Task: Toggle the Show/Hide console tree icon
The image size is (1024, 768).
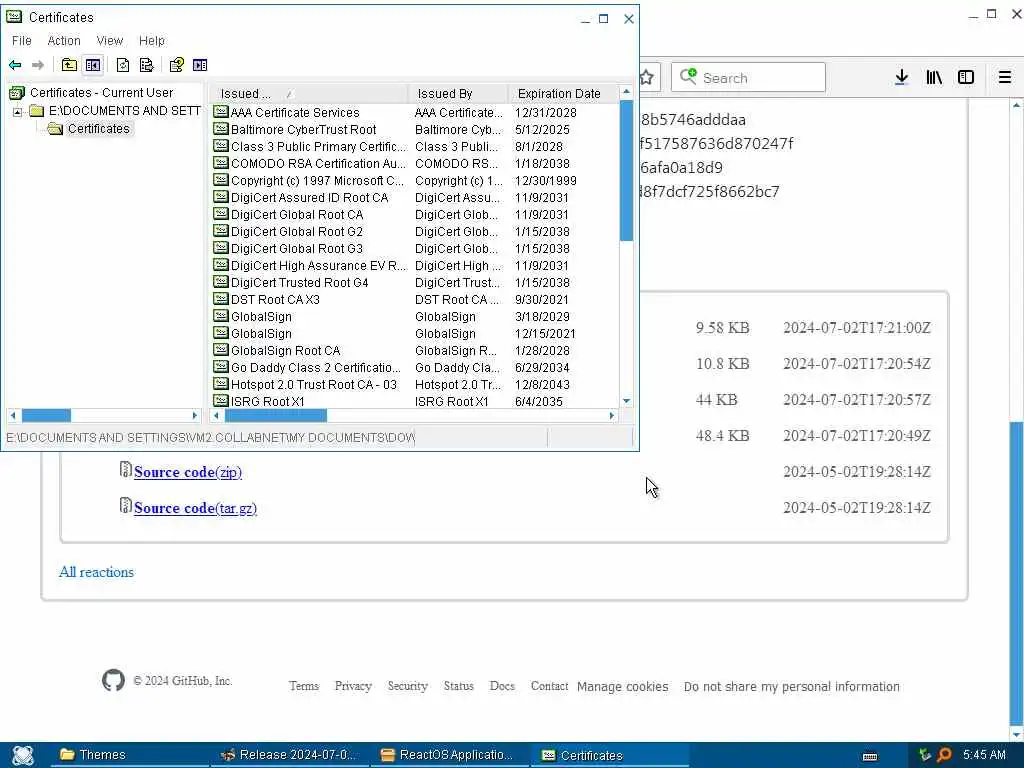Action: coord(93,65)
